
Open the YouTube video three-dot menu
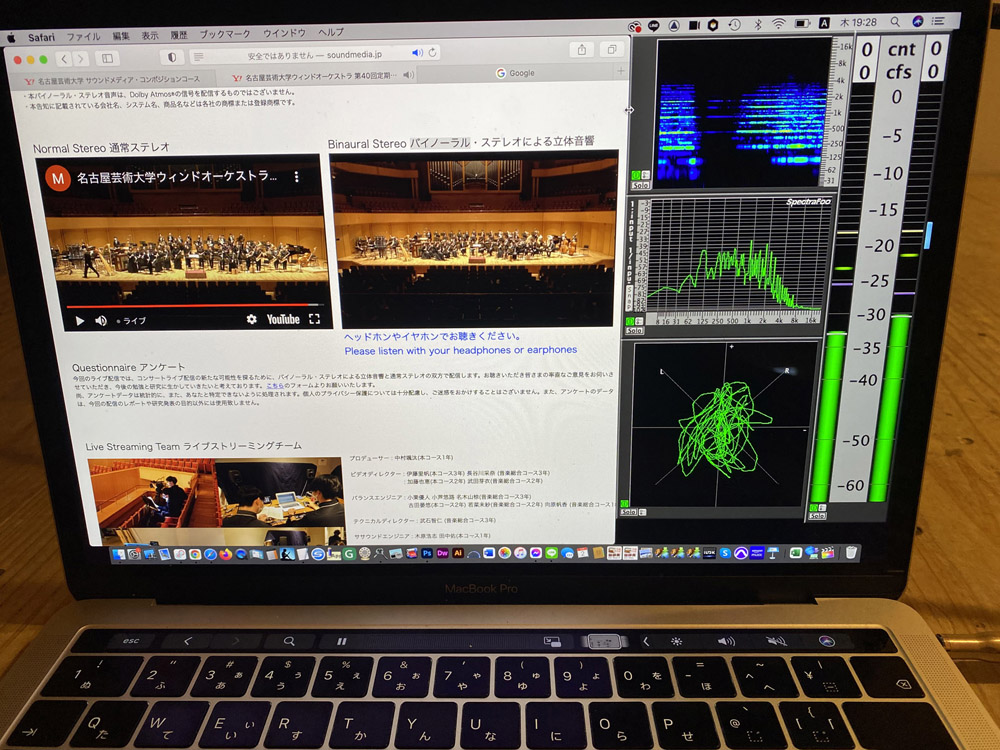296,177
